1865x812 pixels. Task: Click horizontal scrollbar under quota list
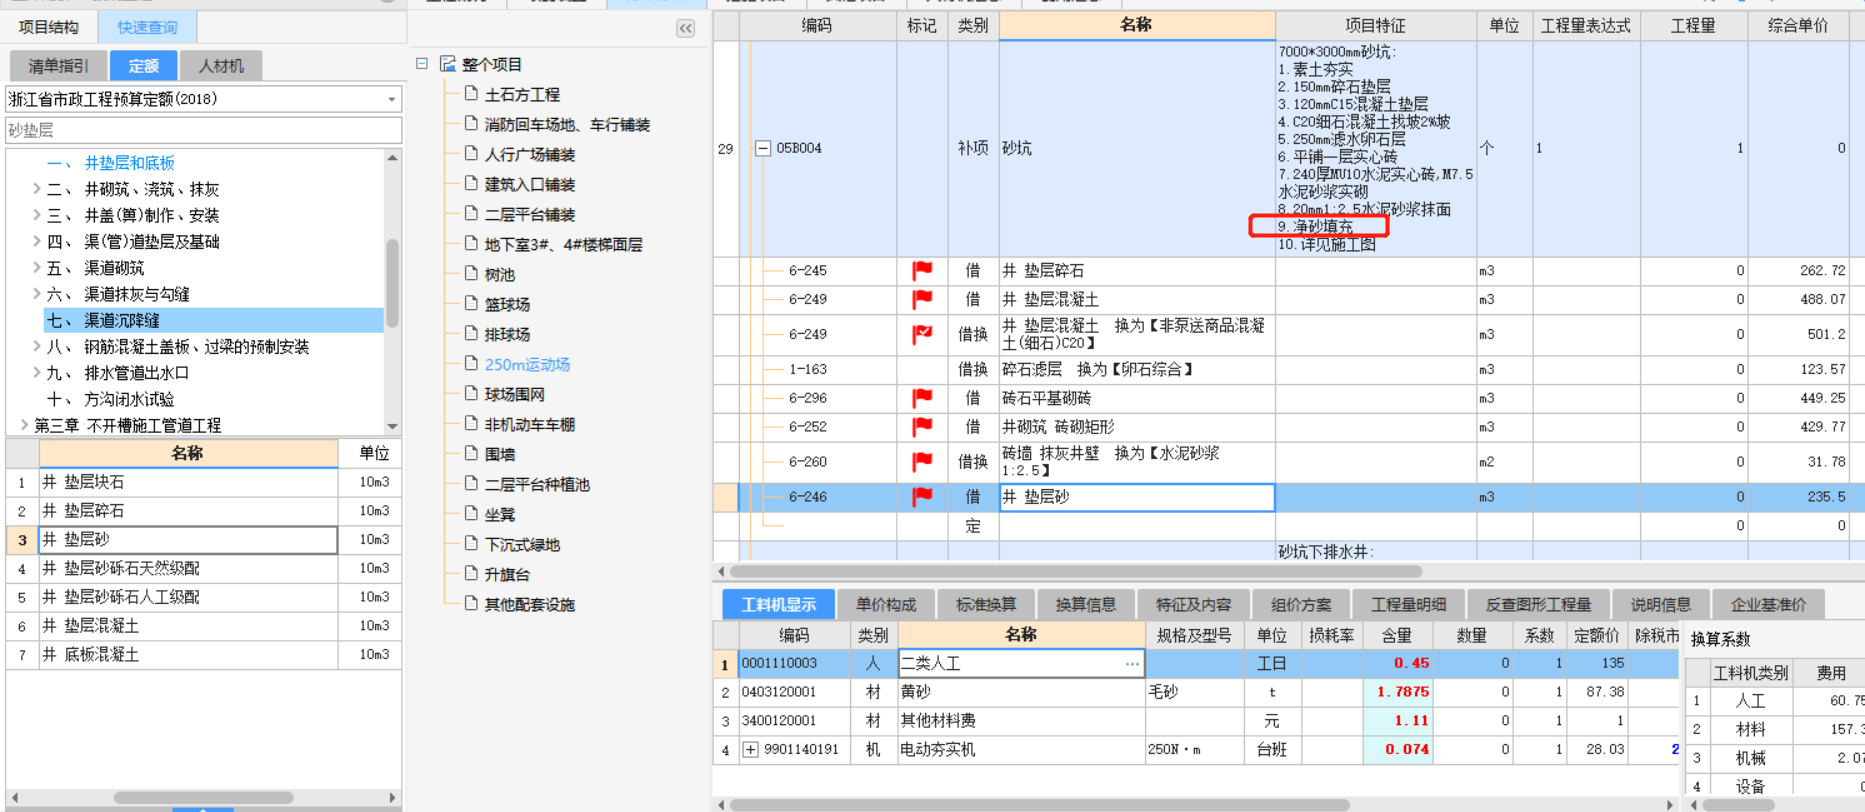point(203,797)
